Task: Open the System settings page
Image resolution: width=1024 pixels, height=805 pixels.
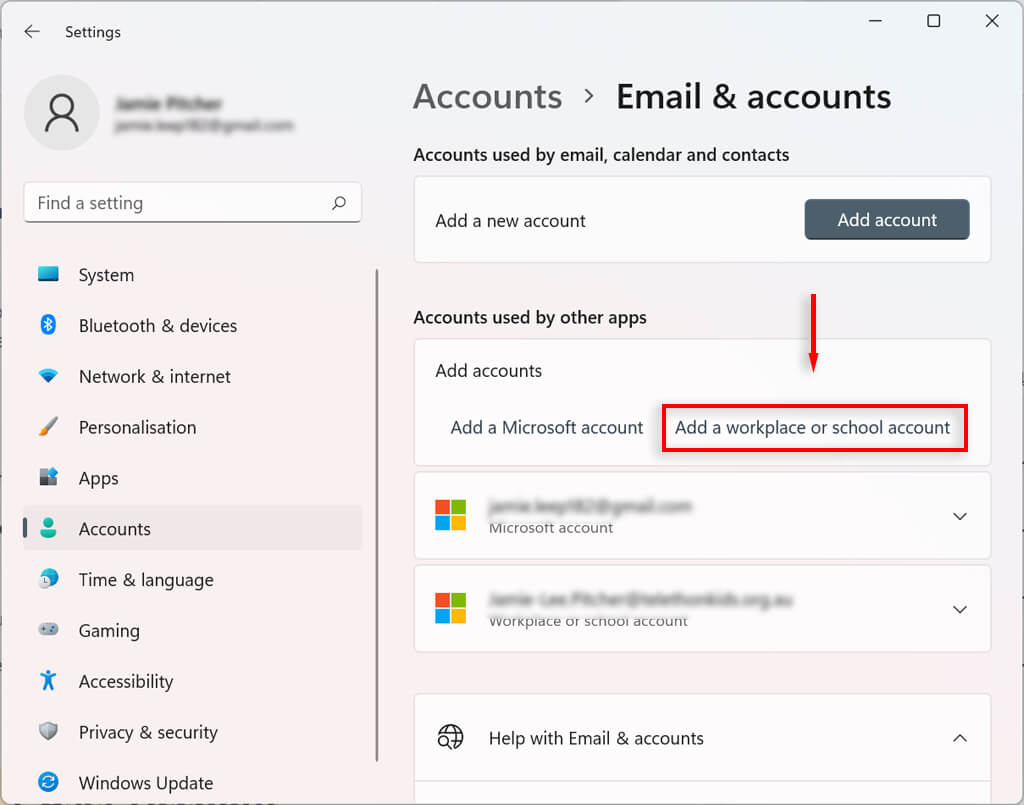Action: click(x=106, y=275)
